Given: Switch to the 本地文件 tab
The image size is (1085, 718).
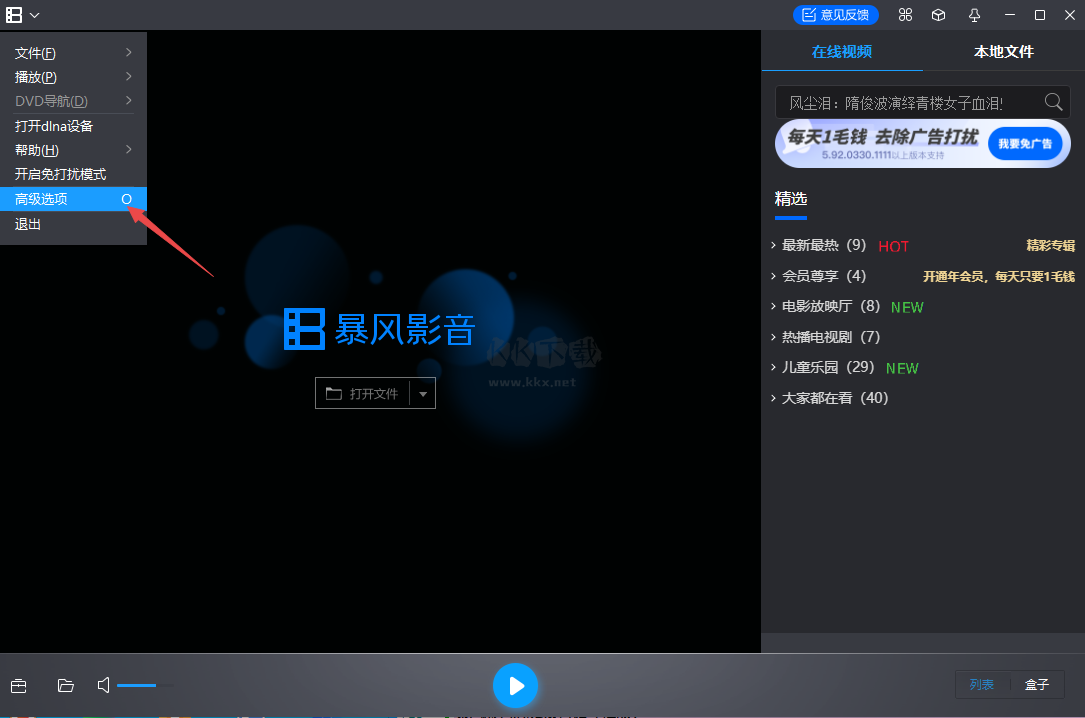Looking at the screenshot, I should pos(1003,51).
